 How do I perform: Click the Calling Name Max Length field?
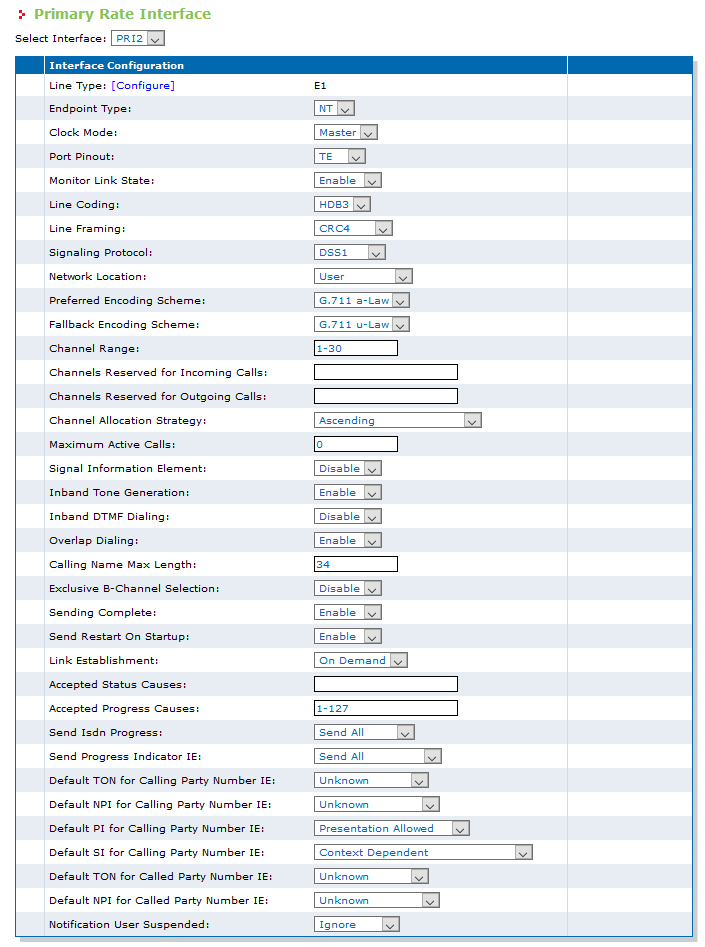[x=356, y=565]
